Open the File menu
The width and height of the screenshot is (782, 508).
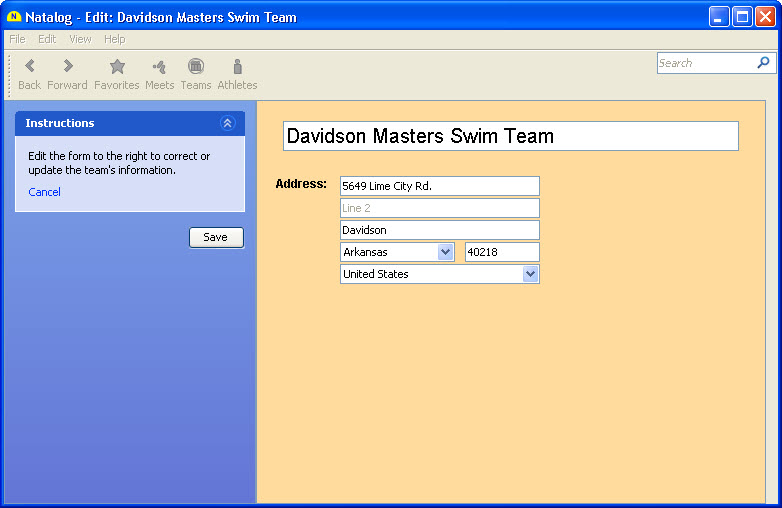[17, 39]
